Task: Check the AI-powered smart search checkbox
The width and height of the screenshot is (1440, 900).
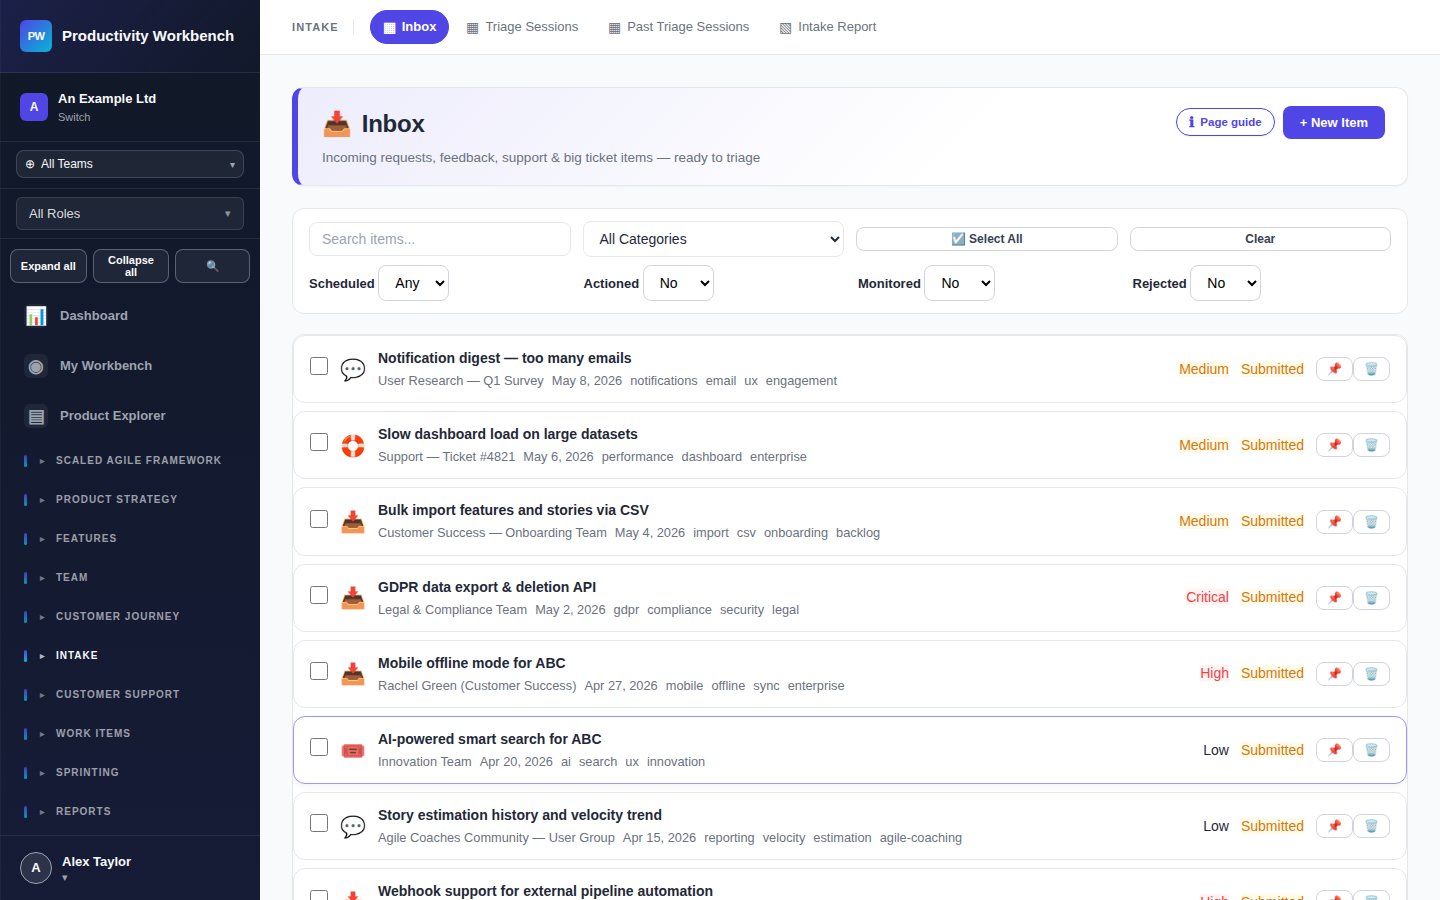Action: 319,747
